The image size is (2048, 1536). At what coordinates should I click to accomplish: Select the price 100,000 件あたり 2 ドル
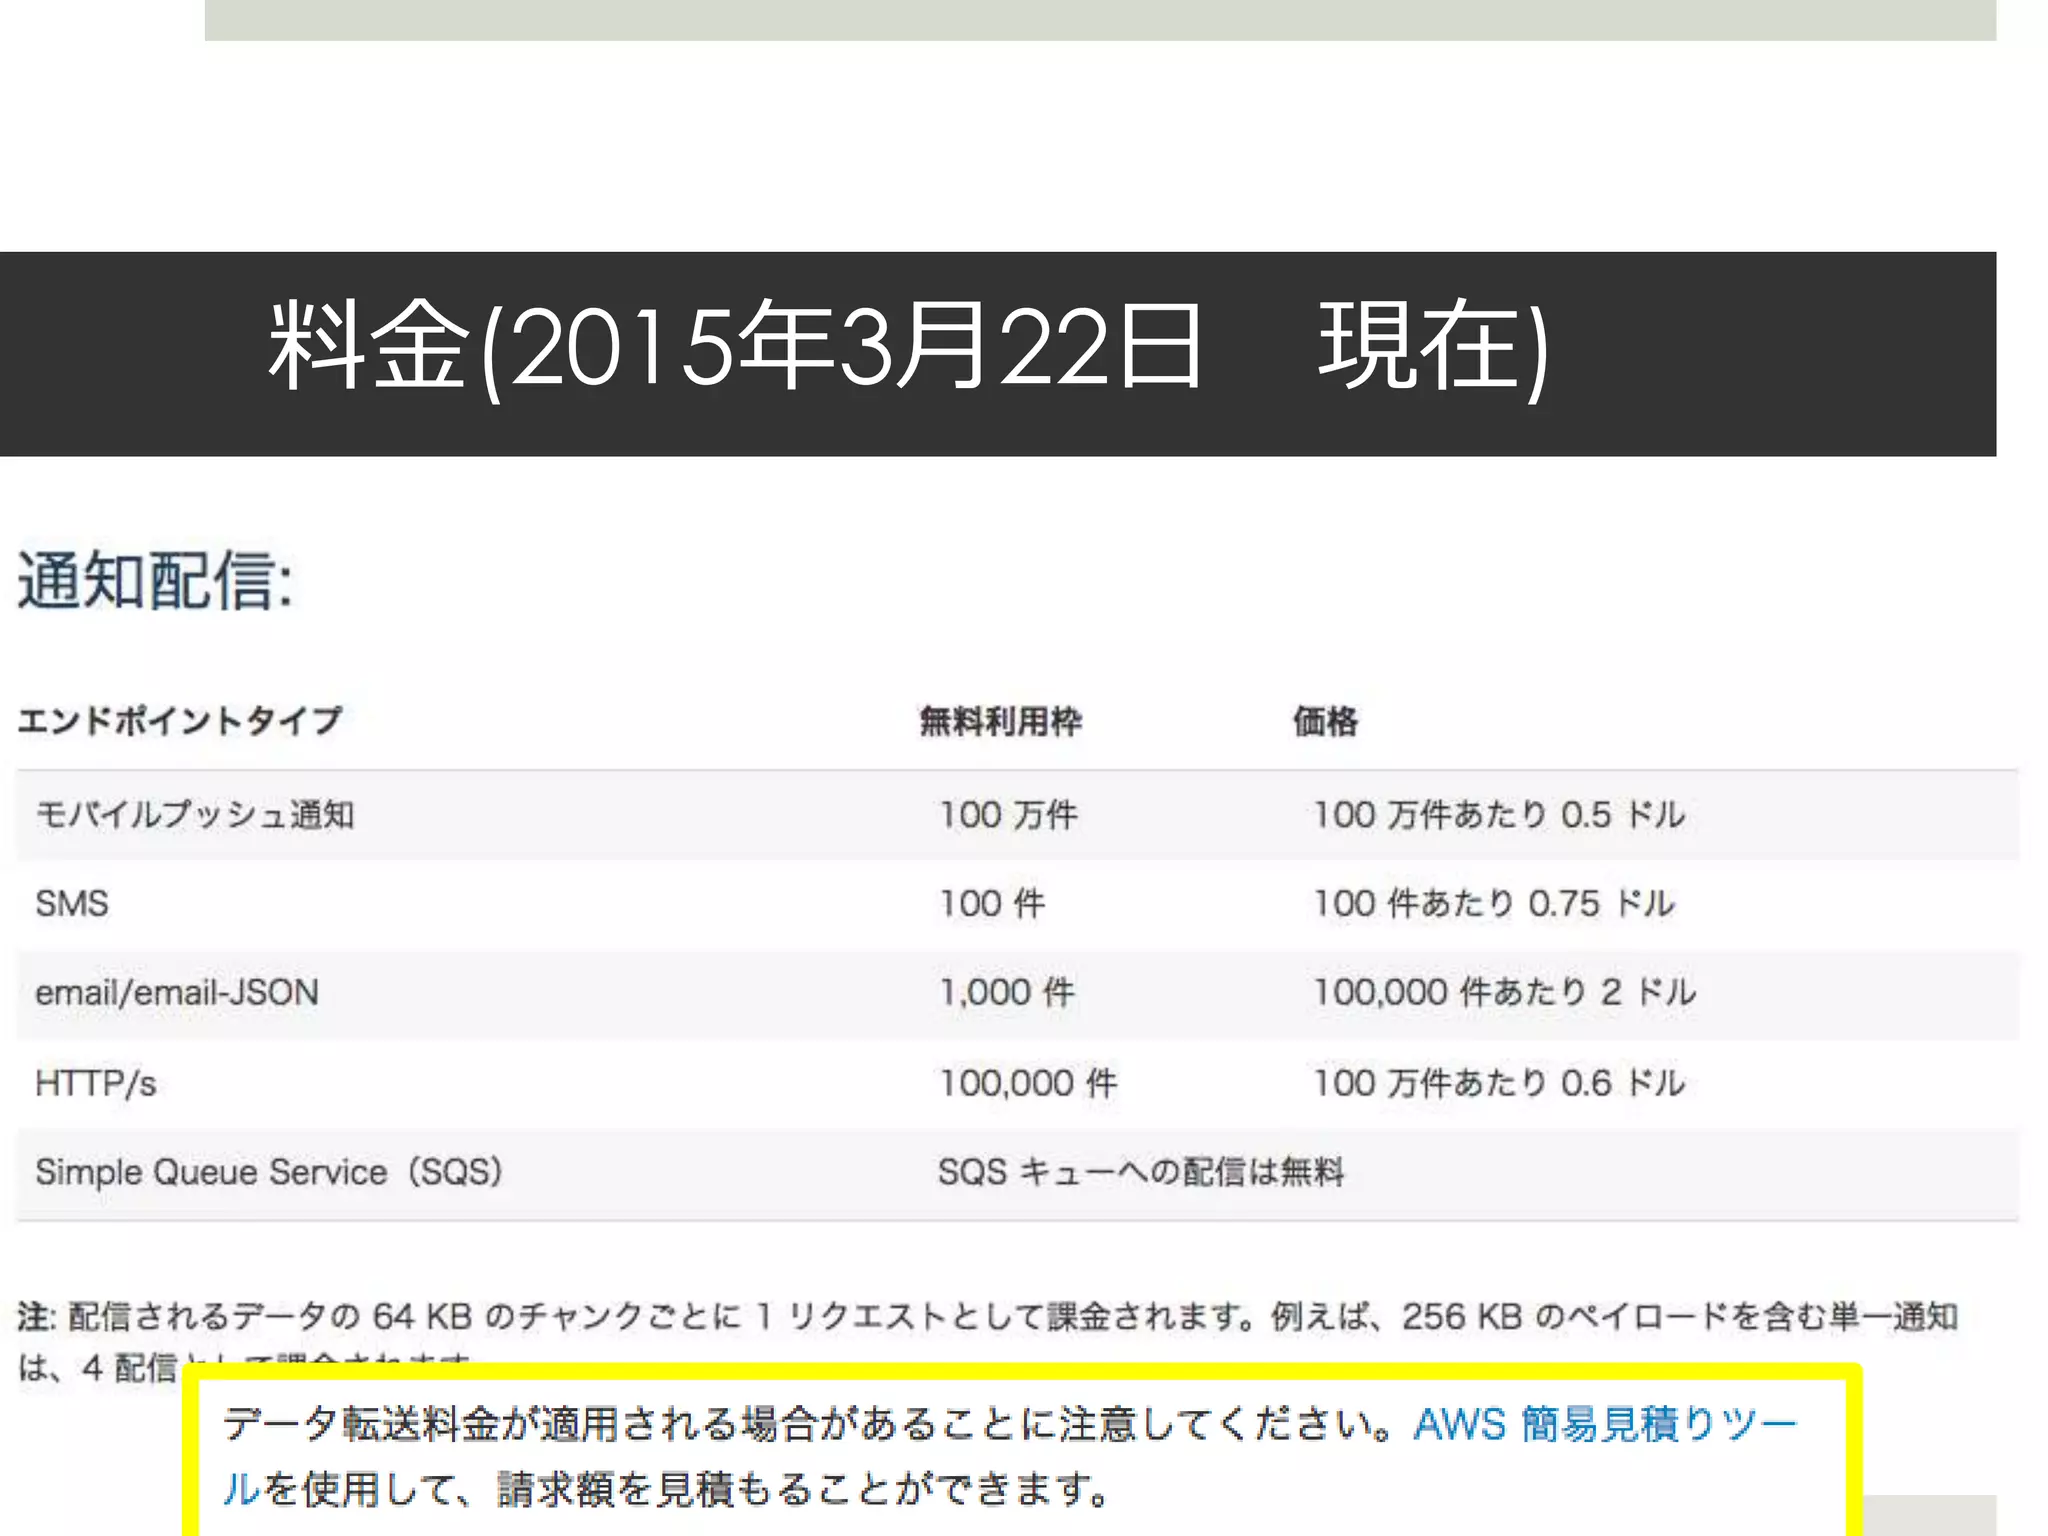click(x=1504, y=992)
